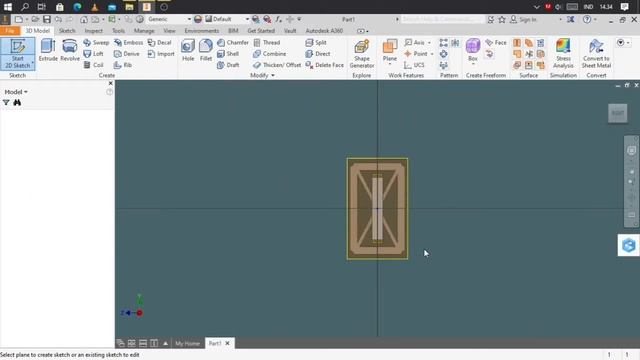Image resolution: width=640 pixels, height=360 pixels.
Task: Click the ViewCube RIGHT face
Action: [x=618, y=113]
